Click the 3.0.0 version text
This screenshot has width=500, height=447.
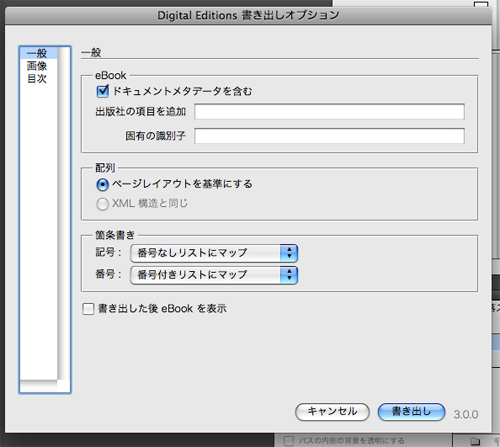tap(466, 414)
